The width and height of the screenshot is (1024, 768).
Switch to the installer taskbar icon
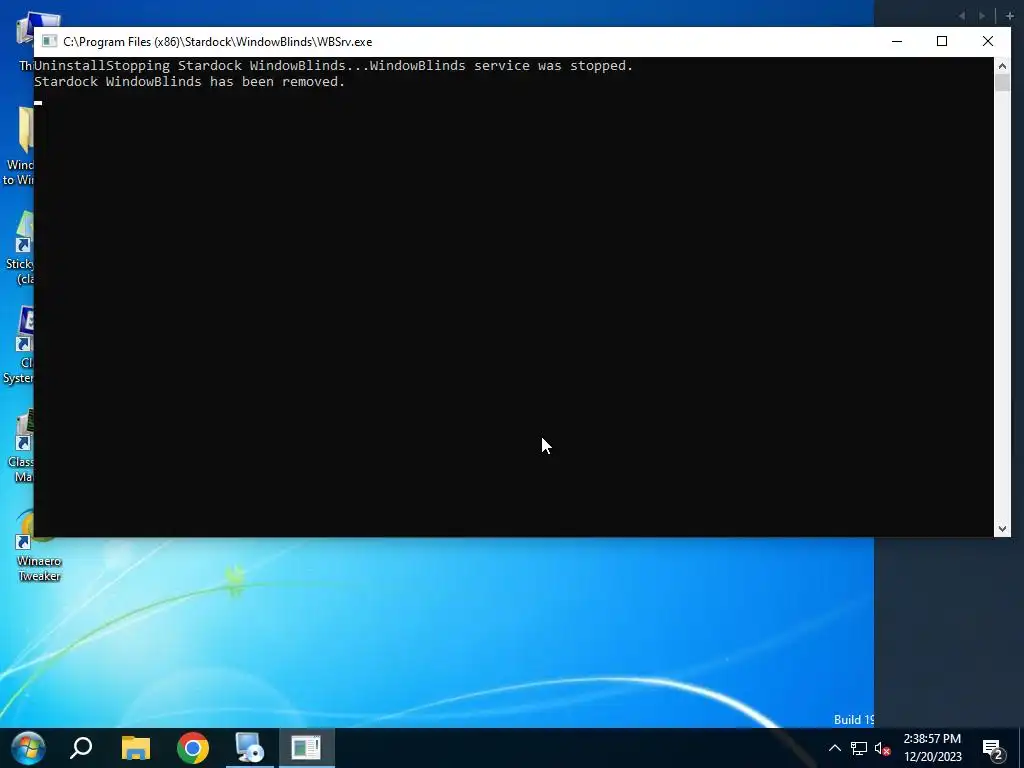(x=249, y=748)
